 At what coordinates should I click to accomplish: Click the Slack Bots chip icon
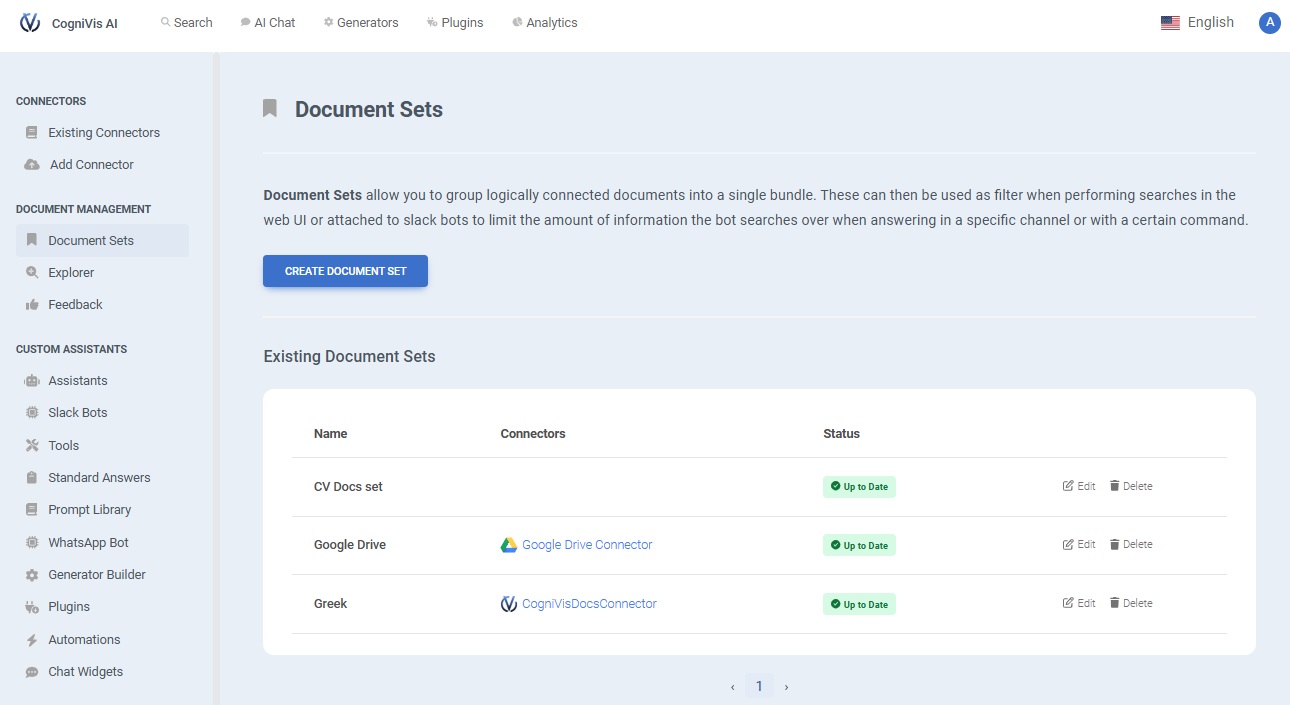(32, 412)
